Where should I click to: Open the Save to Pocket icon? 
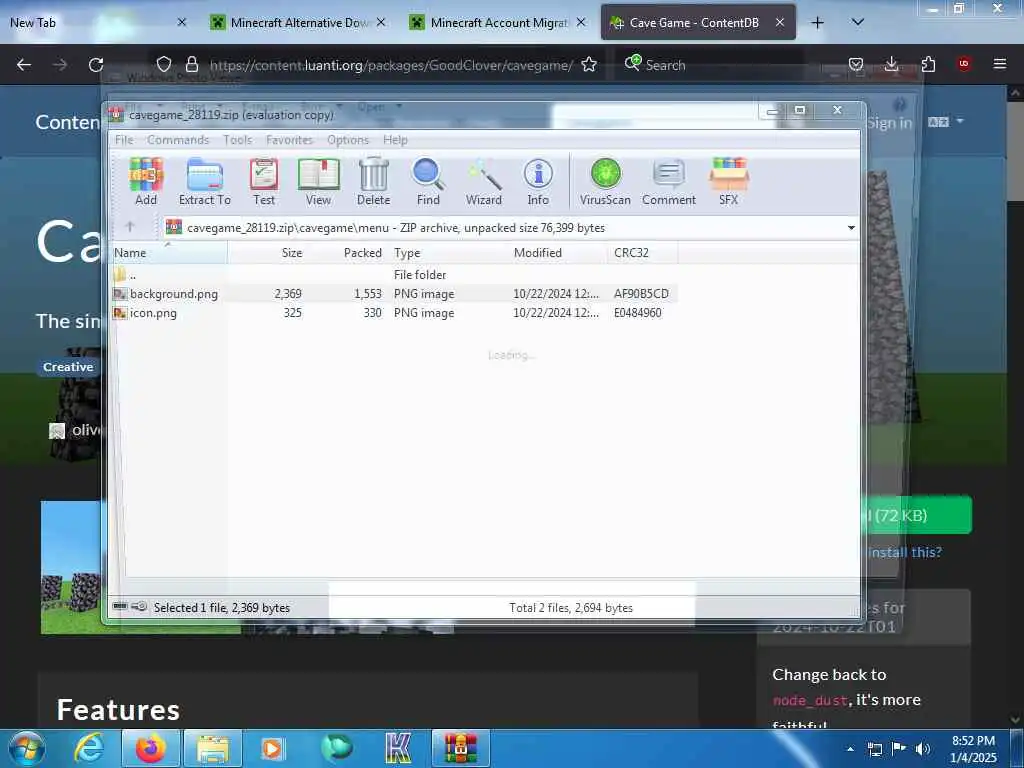tap(856, 64)
